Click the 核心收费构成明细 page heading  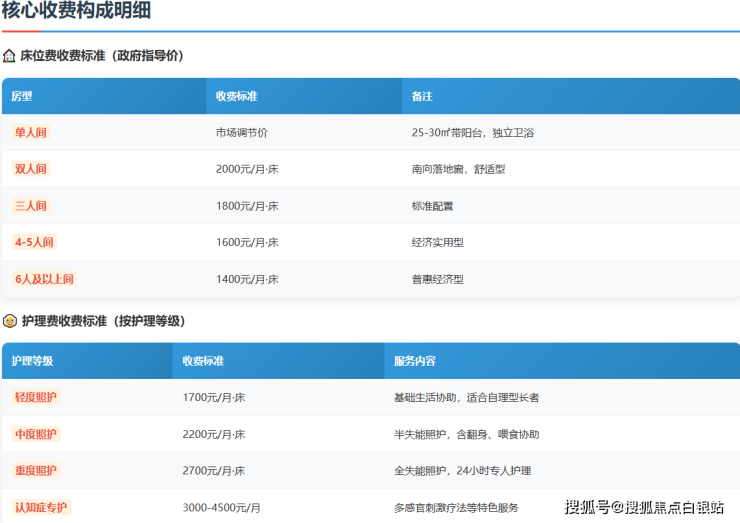(x=76, y=10)
